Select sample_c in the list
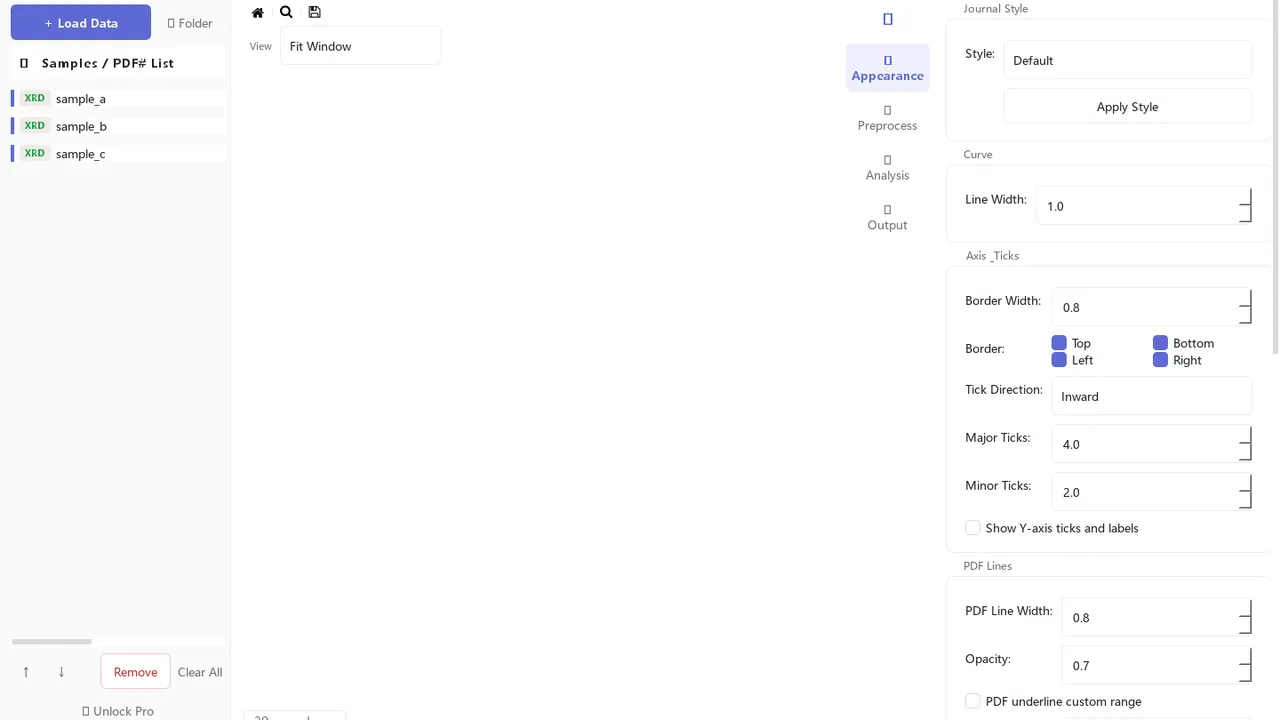This screenshot has width=1280, height=720. pyautogui.click(x=118, y=153)
